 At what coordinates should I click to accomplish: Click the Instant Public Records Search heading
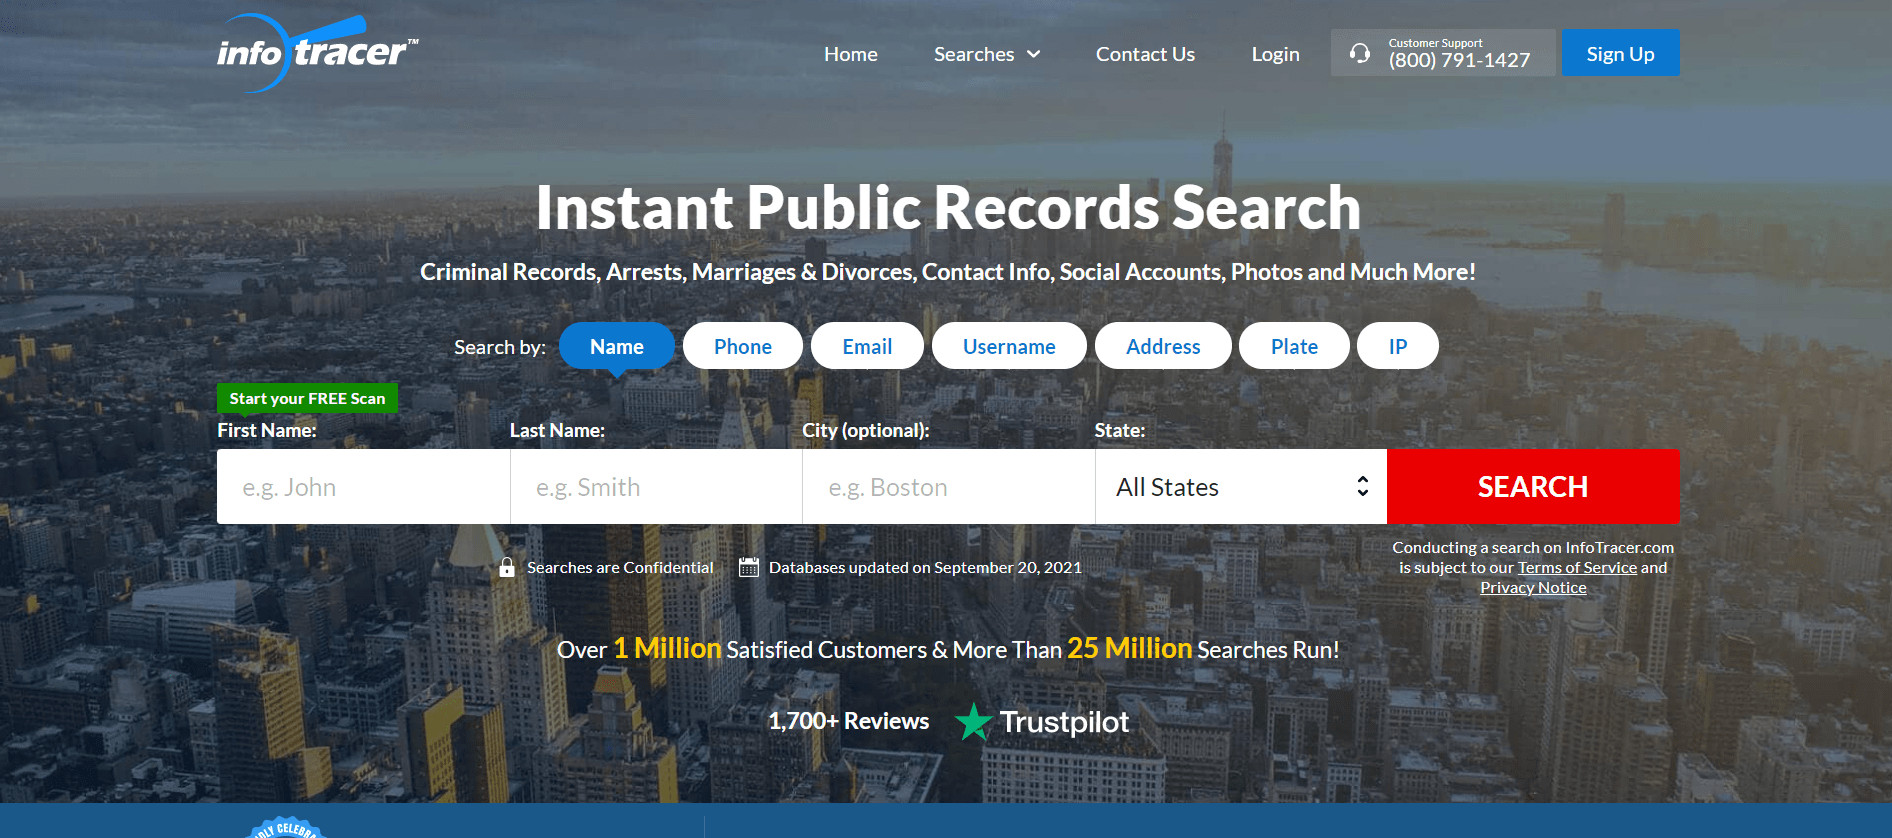tap(948, 208)
